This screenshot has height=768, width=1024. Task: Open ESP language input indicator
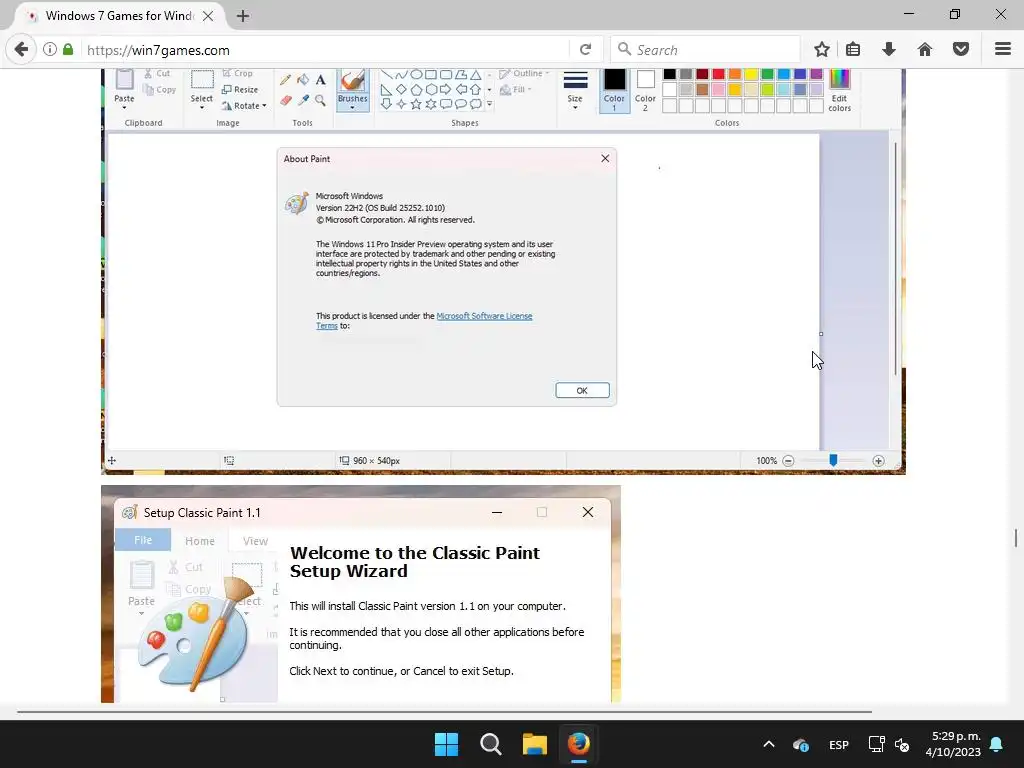tap(839, 744)
